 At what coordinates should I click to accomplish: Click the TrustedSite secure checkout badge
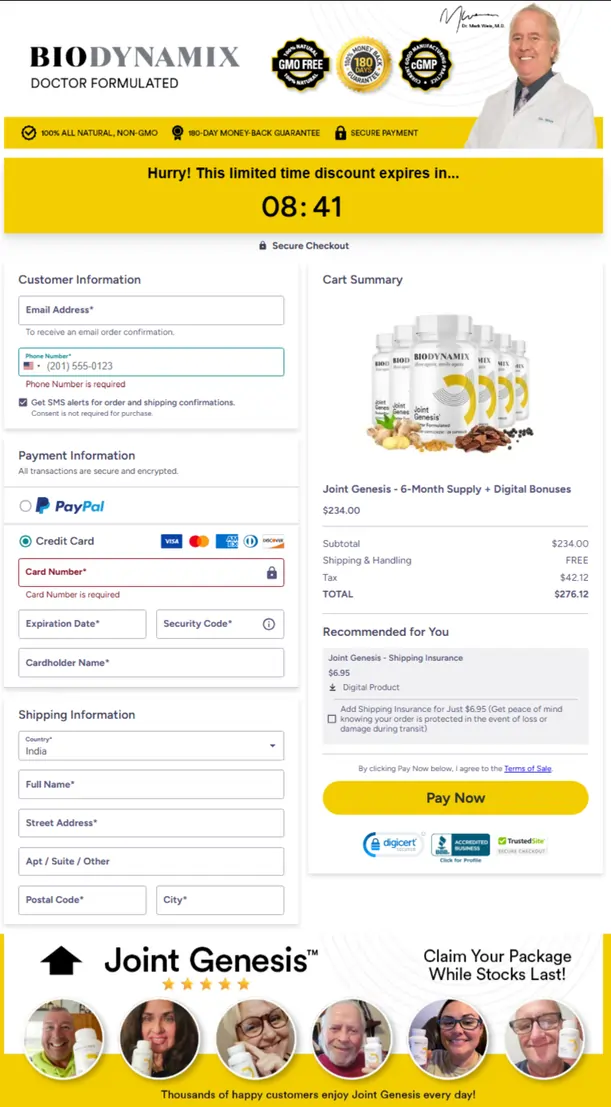coord(522,845)
